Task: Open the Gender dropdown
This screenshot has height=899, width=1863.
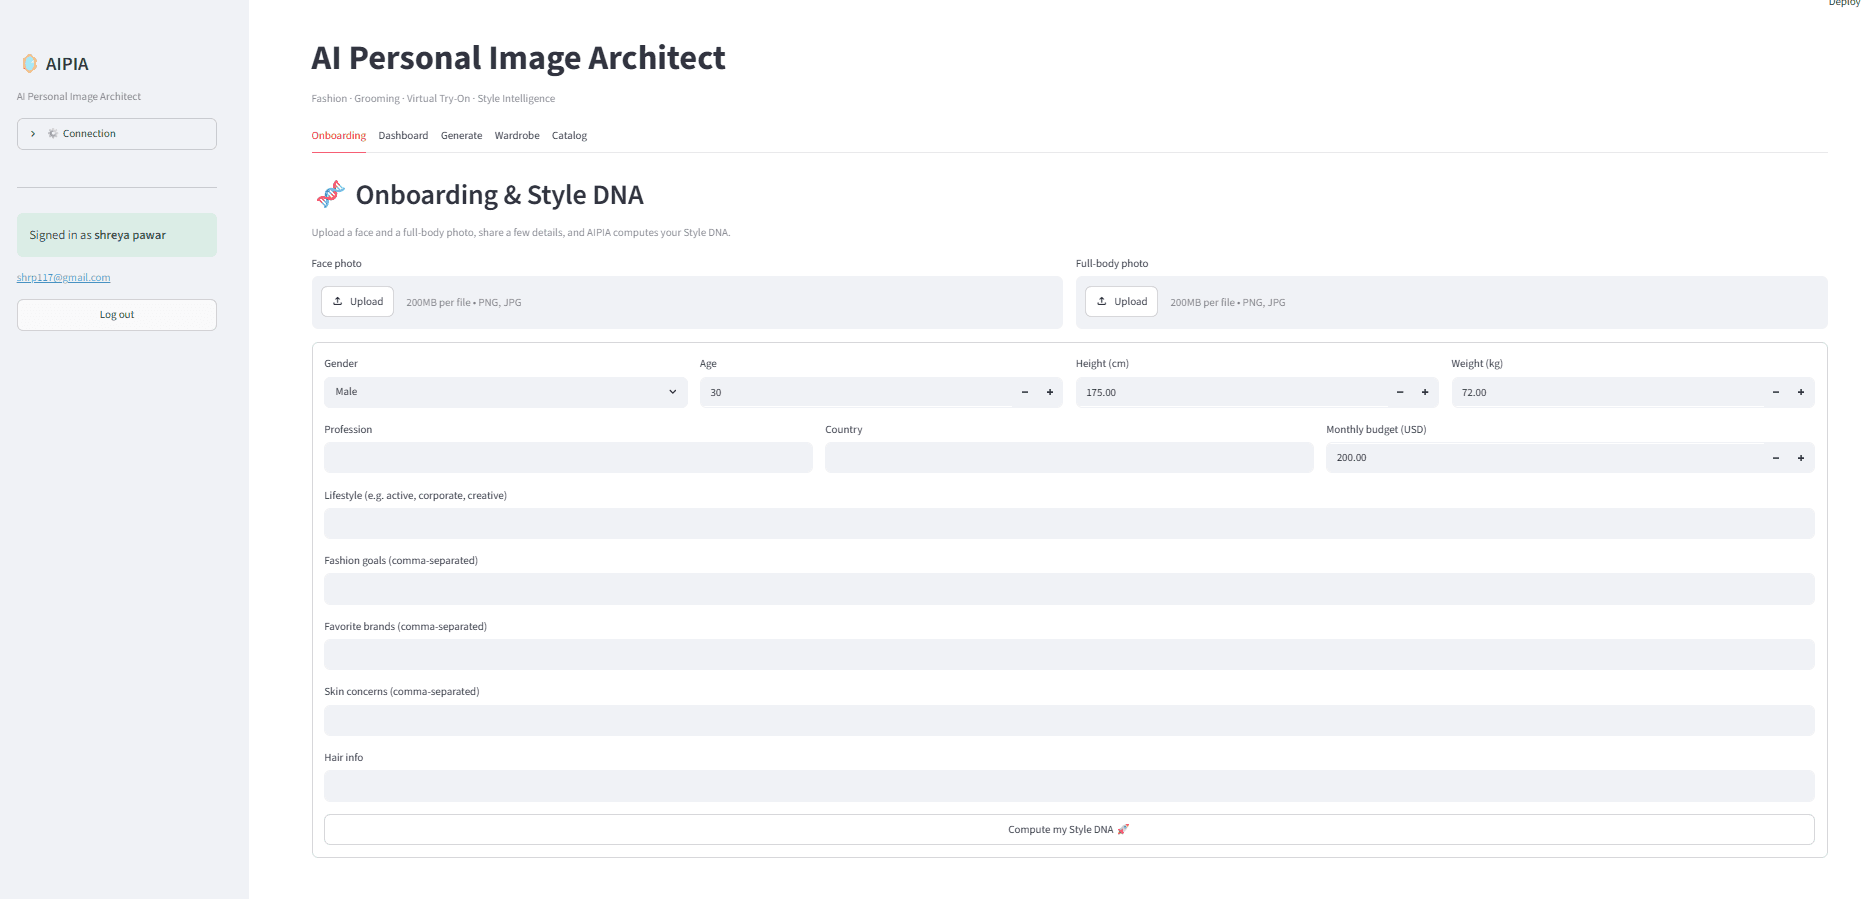Action: point(505,392)
